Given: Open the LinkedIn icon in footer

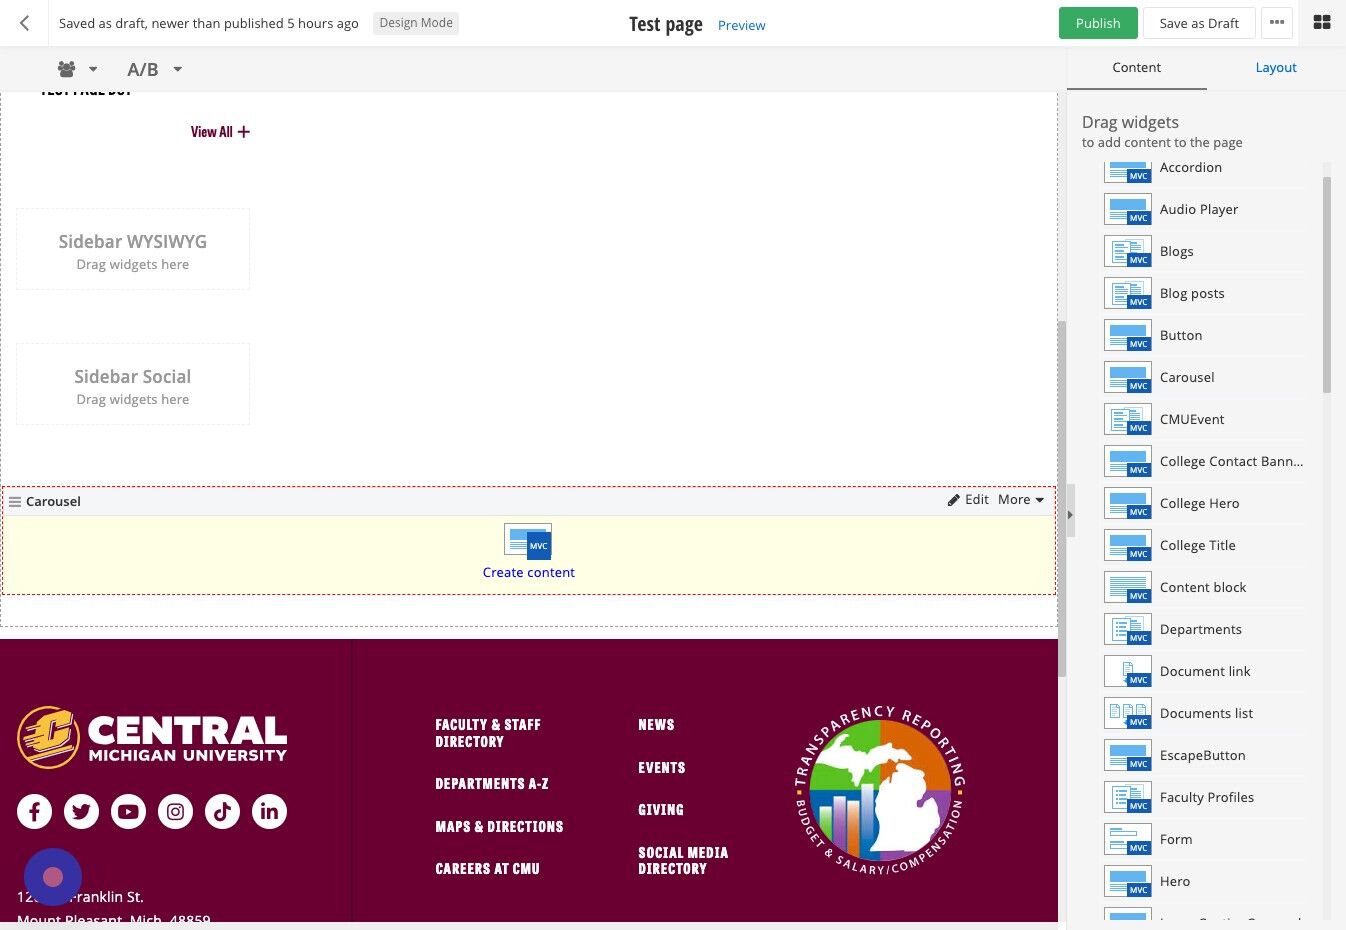Looking at the screenshot, I should point(269,811).
